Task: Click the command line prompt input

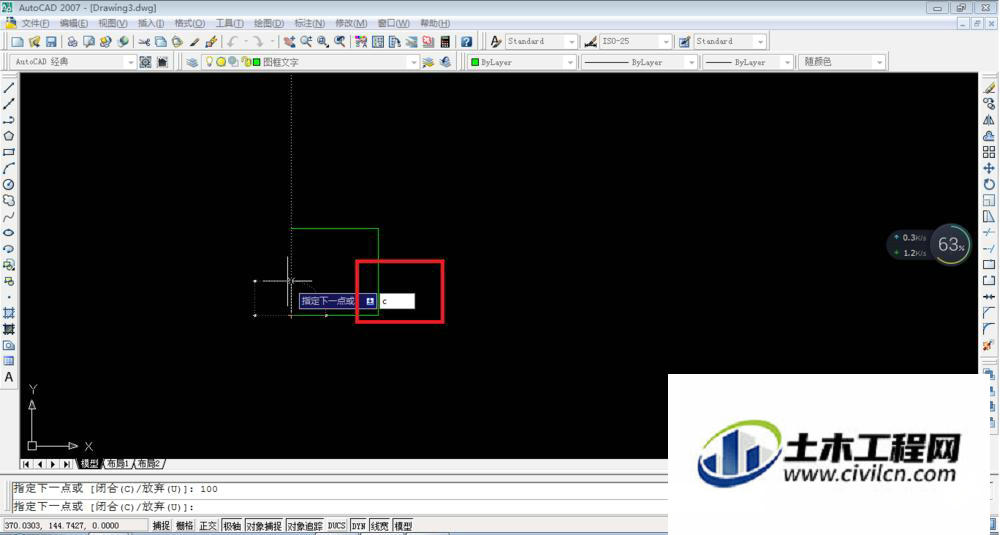Action: coord(338,507)
